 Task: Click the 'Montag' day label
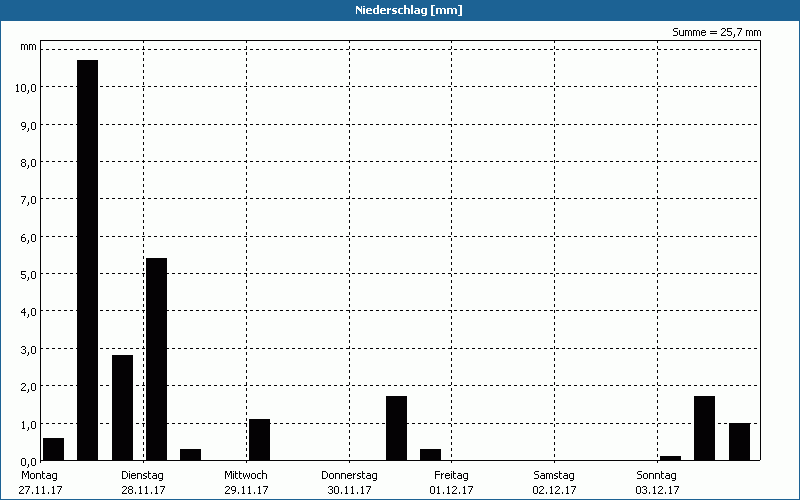[x=40, y=476]
